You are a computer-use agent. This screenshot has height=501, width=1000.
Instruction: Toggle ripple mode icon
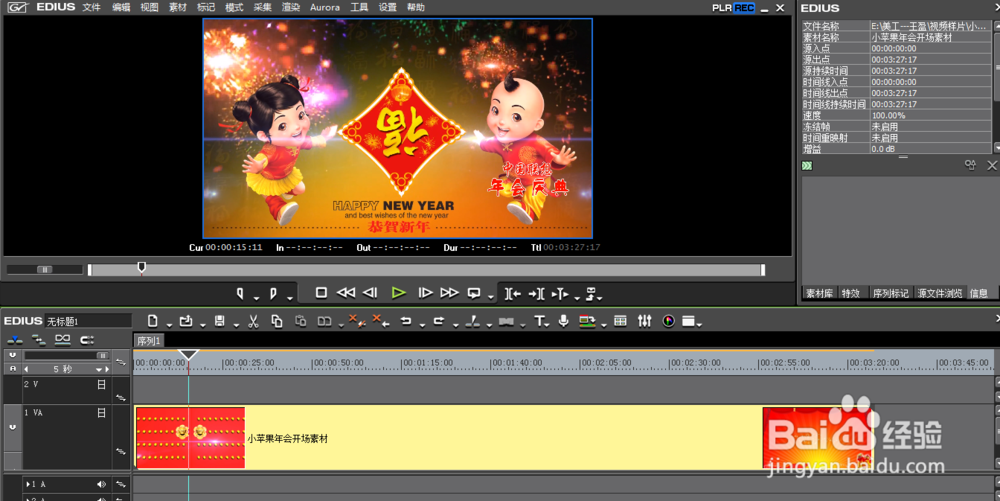(x=38, y=340)
